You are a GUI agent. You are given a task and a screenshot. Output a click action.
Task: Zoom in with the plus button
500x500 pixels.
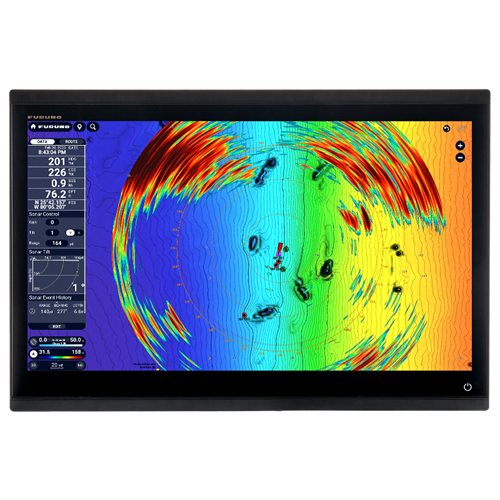[460, 145]
